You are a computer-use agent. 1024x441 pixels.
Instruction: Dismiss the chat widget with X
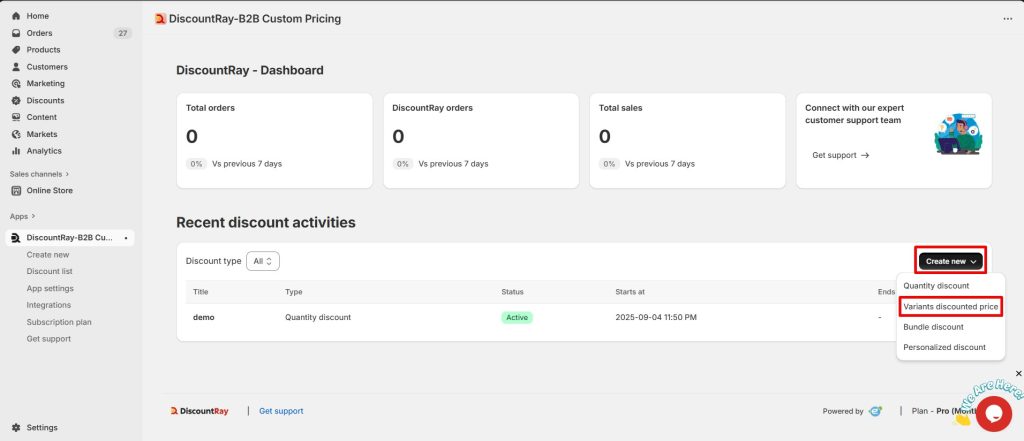(1019, 374)
